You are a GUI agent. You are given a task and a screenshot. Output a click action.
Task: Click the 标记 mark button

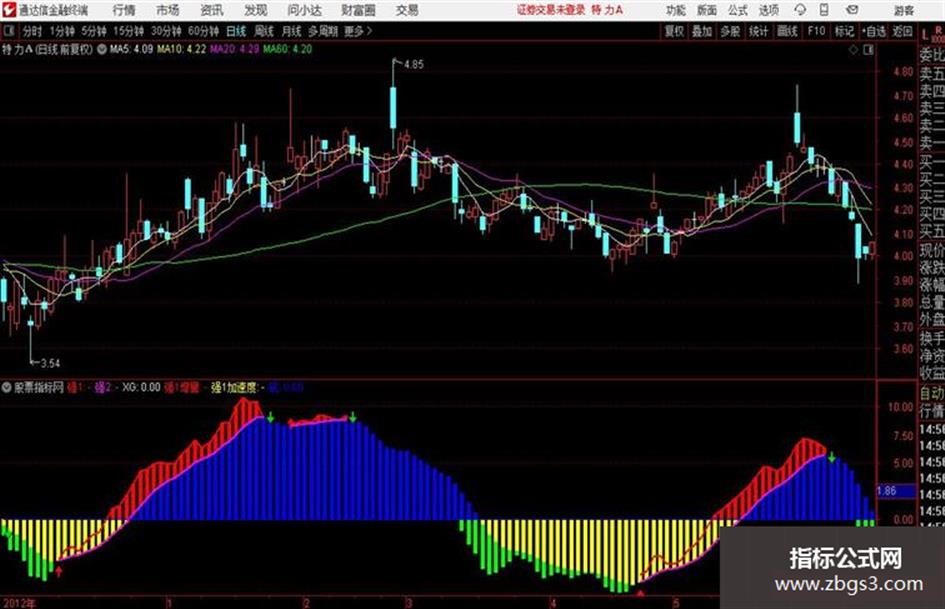(844, 31)
